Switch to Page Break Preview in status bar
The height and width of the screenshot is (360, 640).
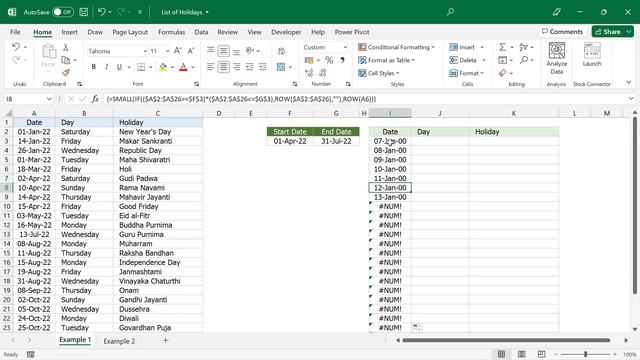click(541, 354)
